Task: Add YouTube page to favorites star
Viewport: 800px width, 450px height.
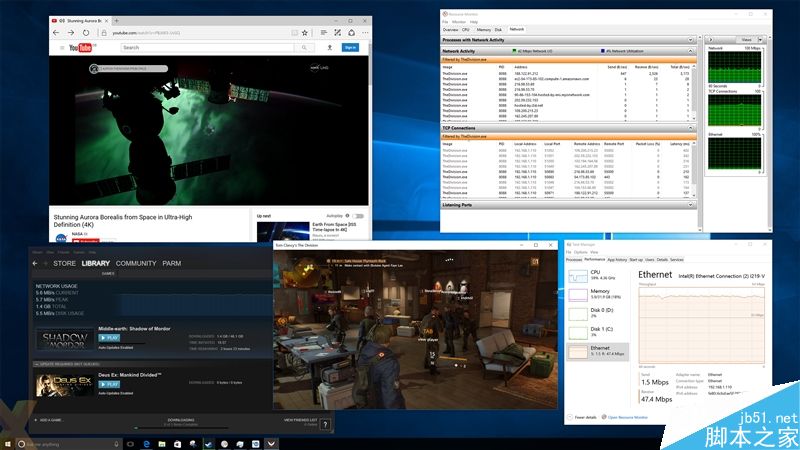Action: coord(305,33)
